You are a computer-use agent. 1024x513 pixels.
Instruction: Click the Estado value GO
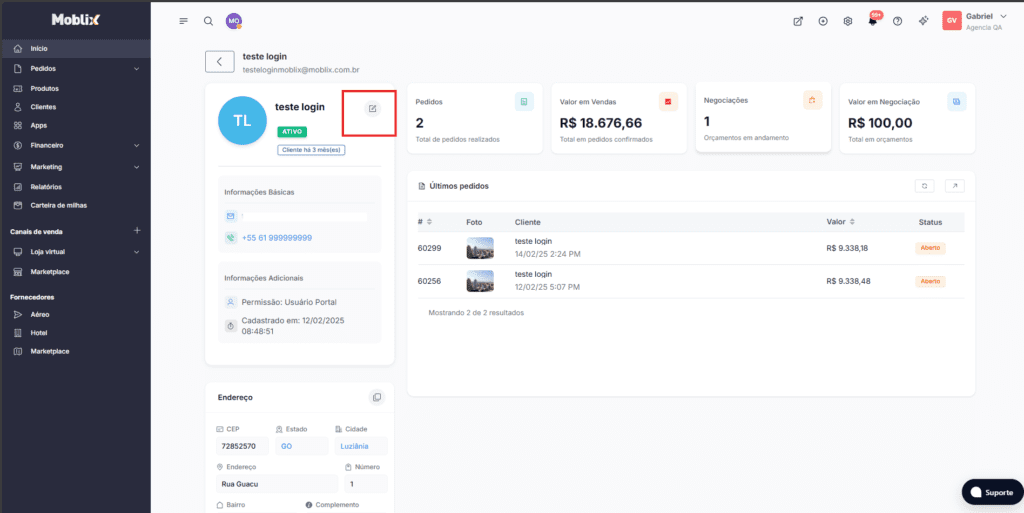point(302,446)
